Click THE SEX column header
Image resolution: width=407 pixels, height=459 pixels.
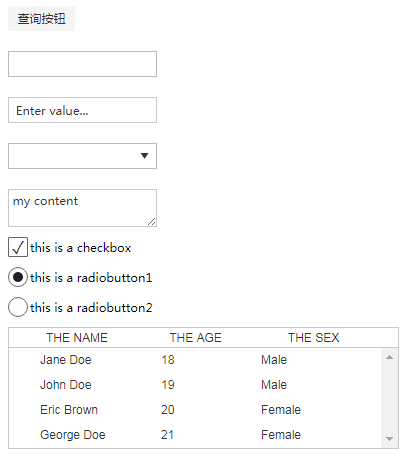coord(314,338)
